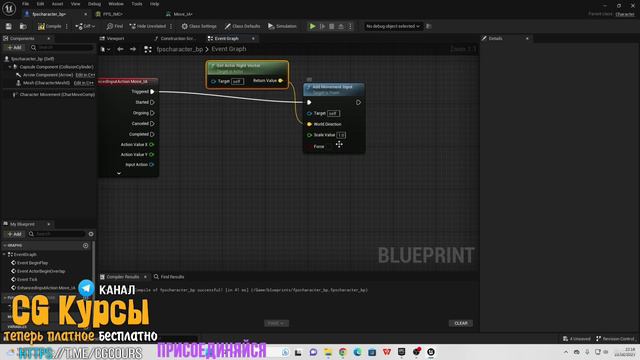640x360 pixels.
Task: Select Event Tick in the graph list
Action: (x=27, y=280)
